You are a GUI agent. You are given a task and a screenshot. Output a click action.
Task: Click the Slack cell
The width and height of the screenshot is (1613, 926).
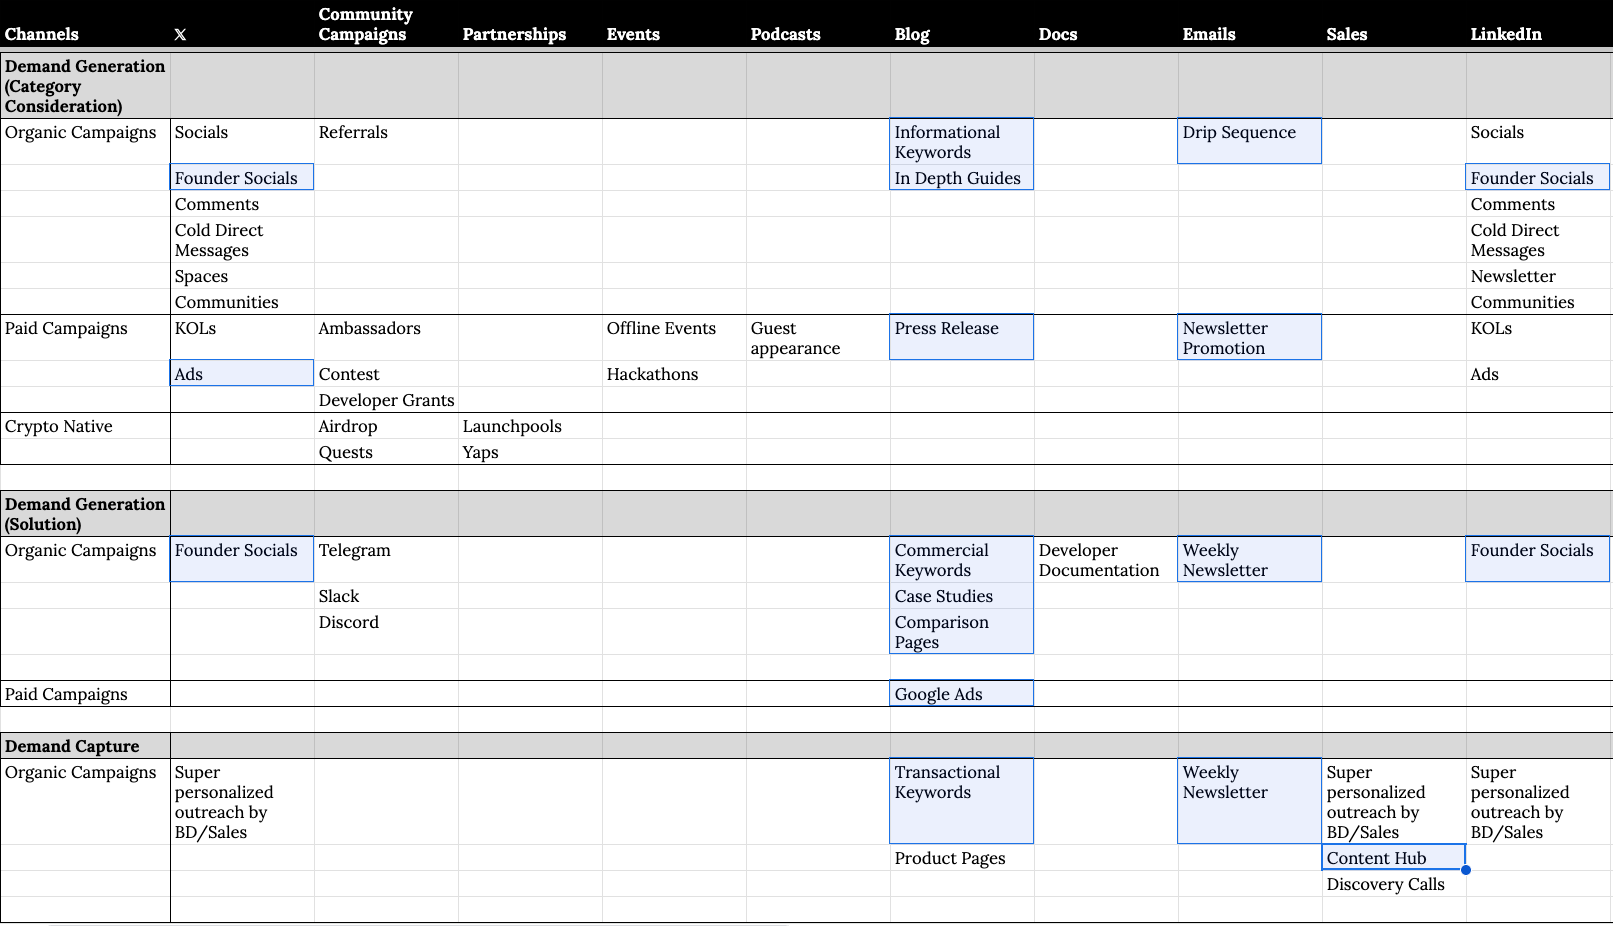click(386, 596)
